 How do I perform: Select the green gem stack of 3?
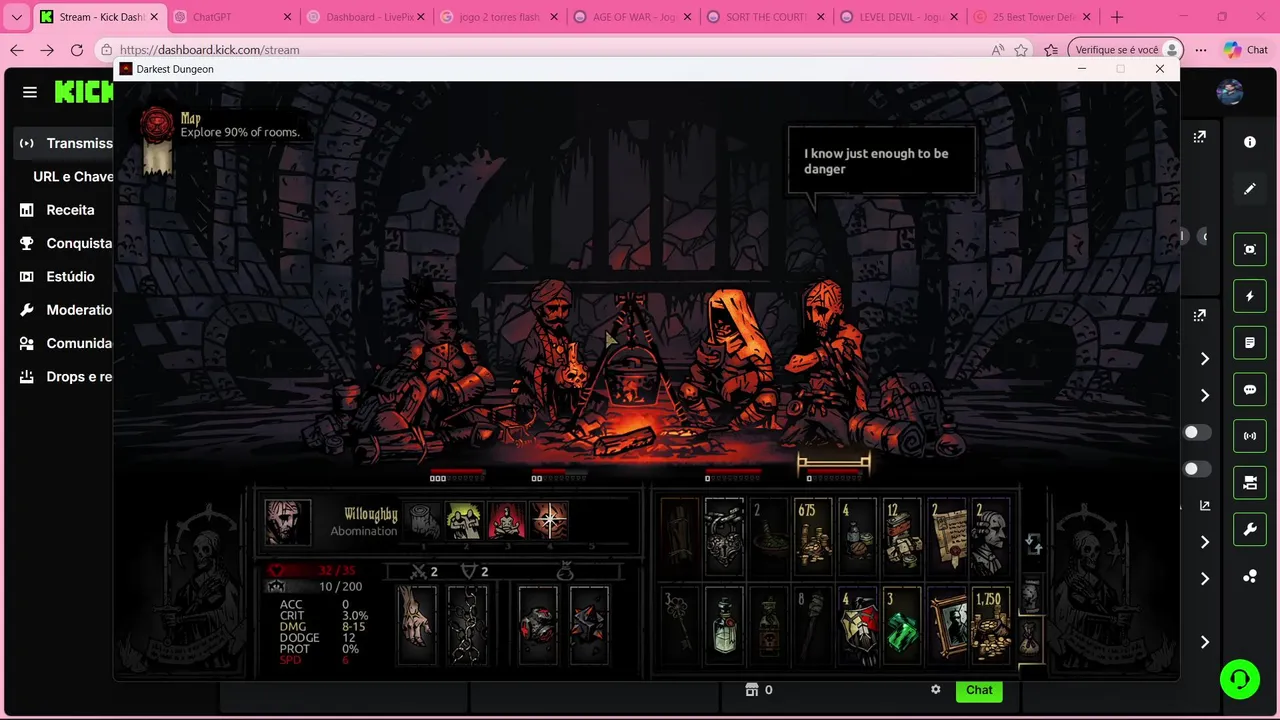(x=901, y=625)
